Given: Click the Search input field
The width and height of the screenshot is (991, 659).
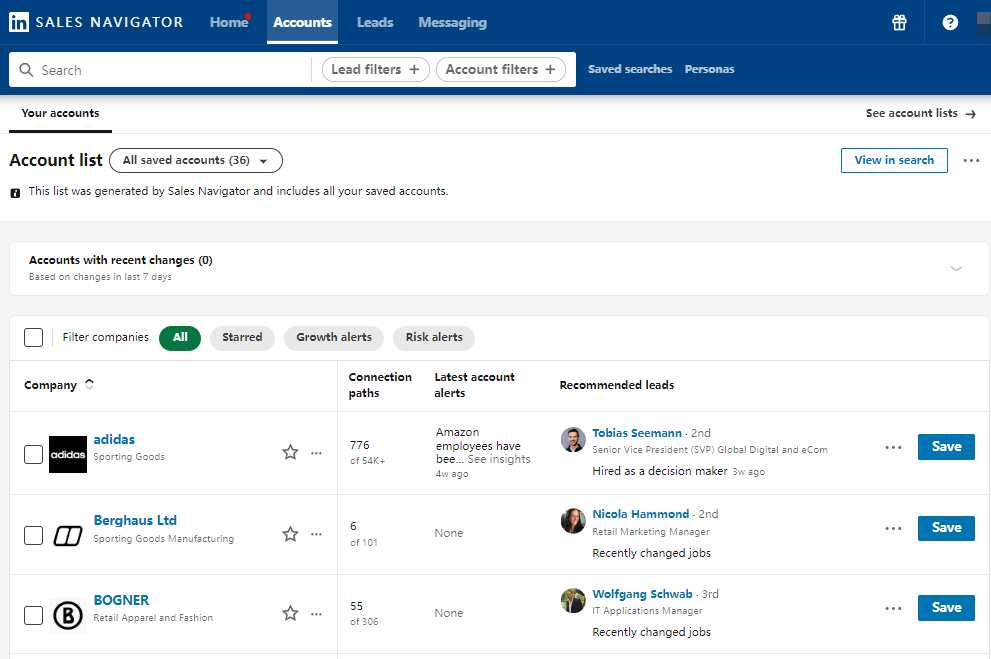Looking at the screenshot, I should (170, 70).
